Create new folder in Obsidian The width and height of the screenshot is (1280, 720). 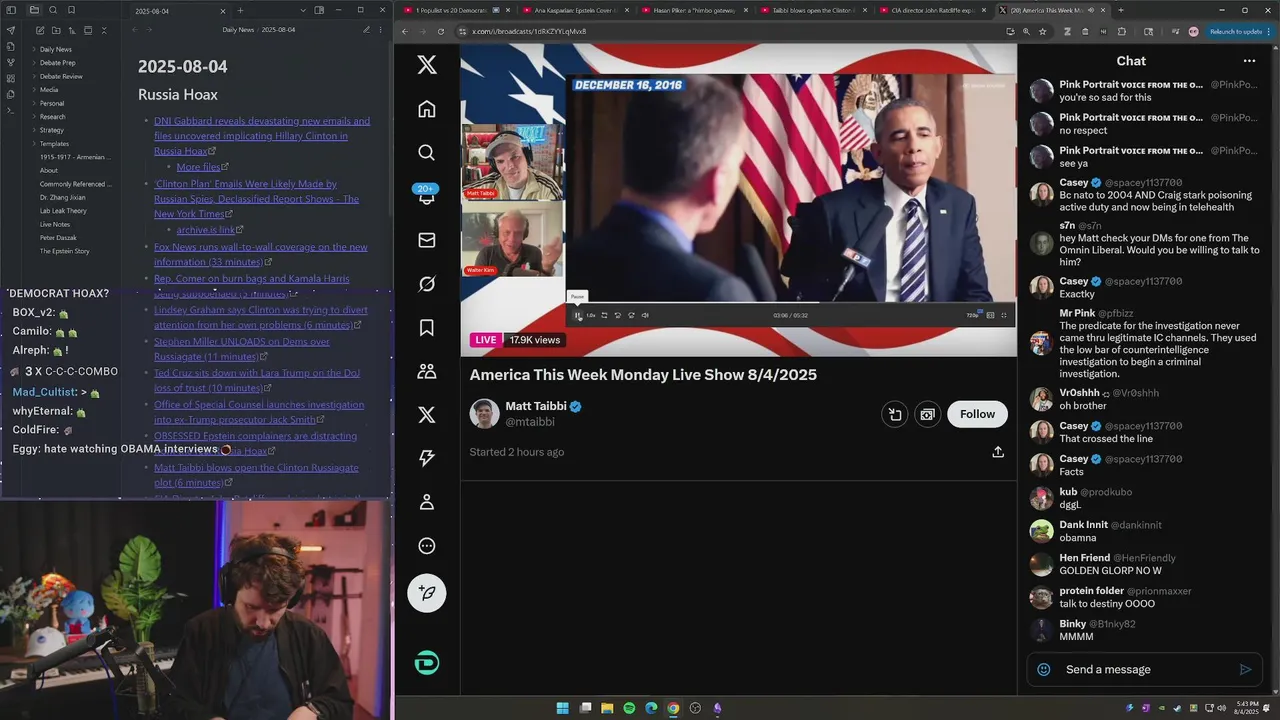tap(56, 31)
